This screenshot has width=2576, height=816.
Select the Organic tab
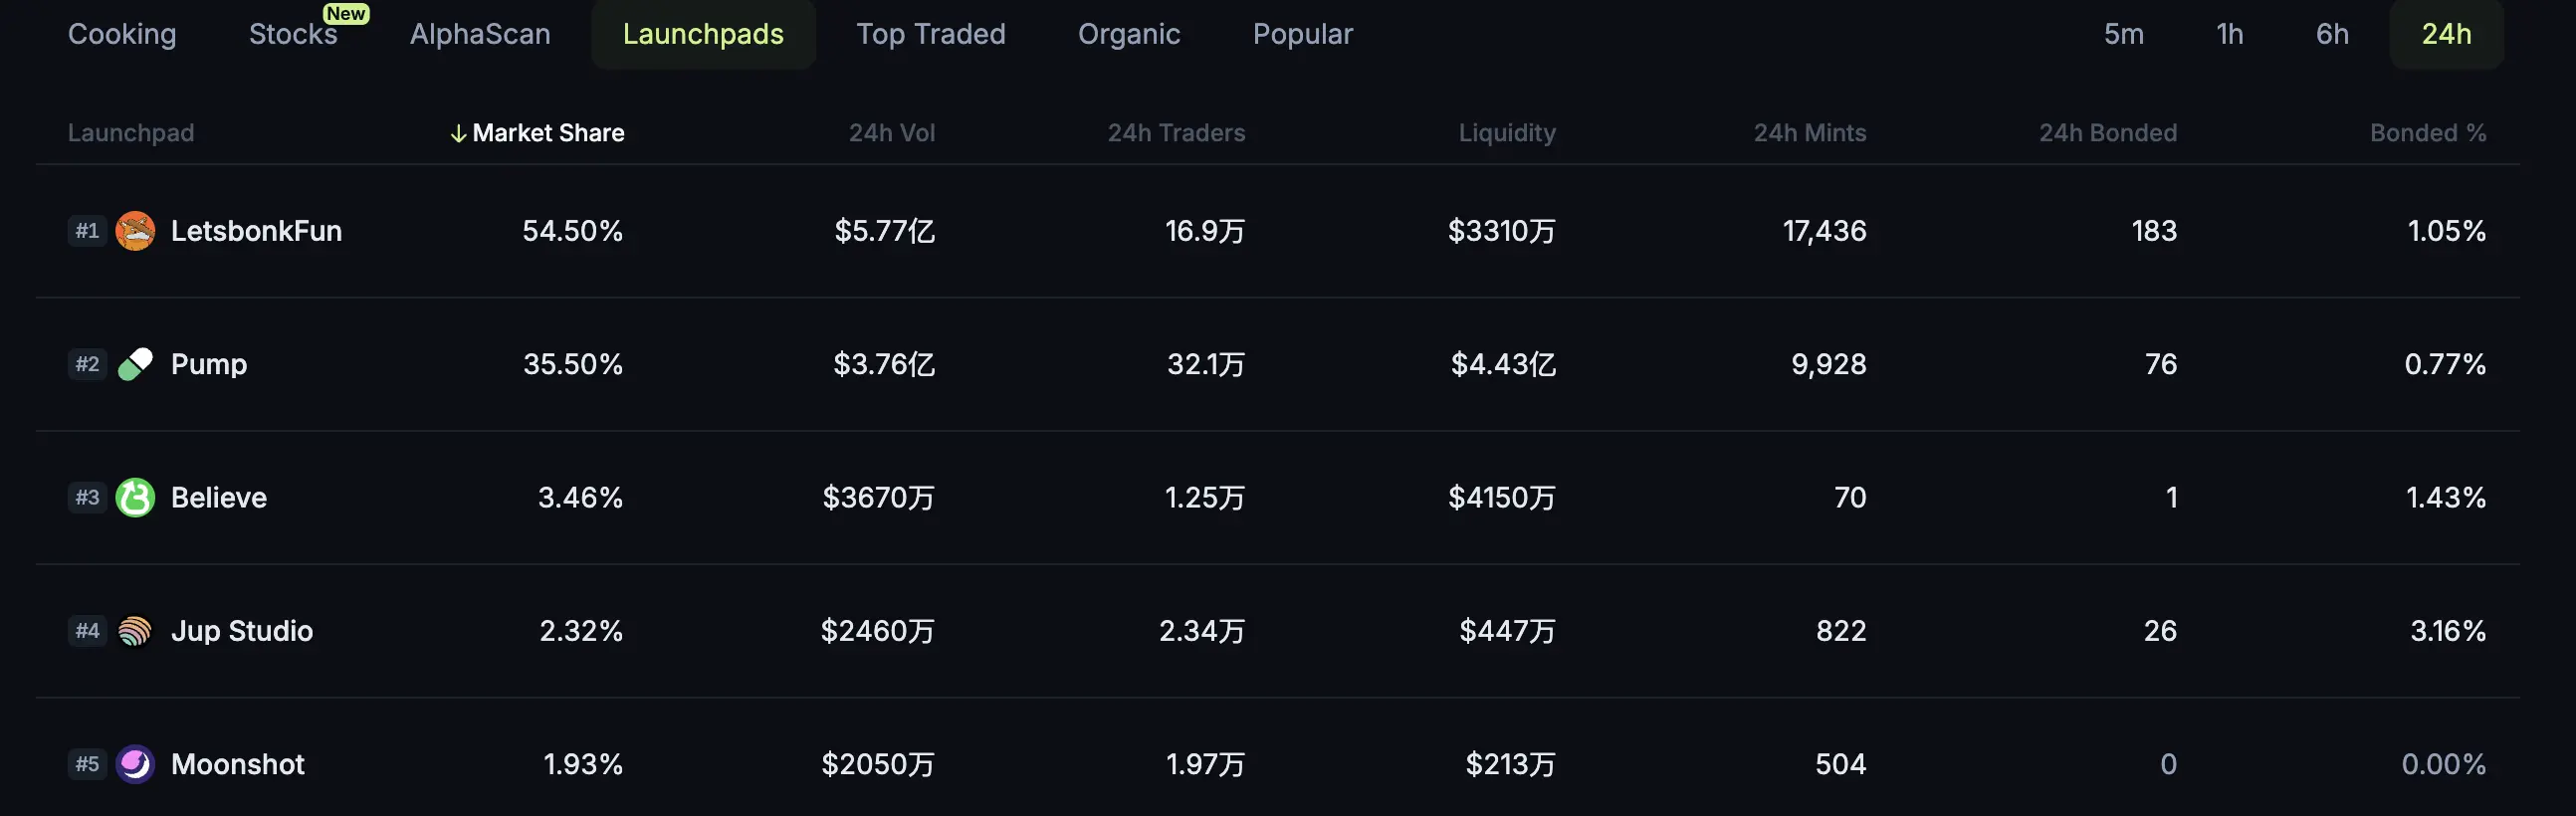(1129, 34)
